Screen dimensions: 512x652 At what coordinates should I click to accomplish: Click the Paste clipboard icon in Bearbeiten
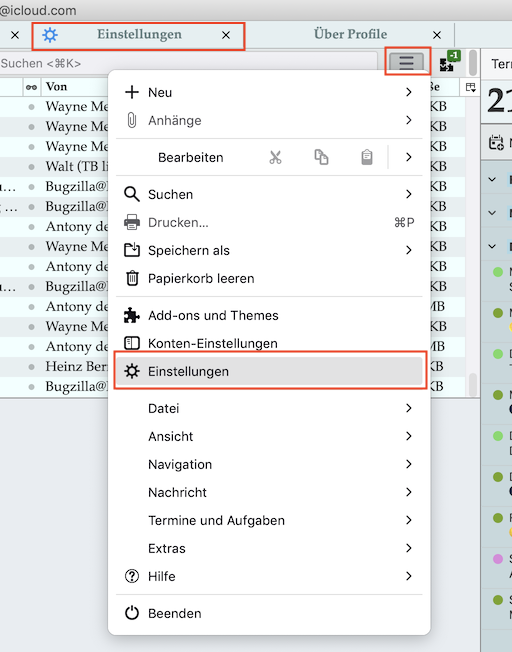[367, 157]
